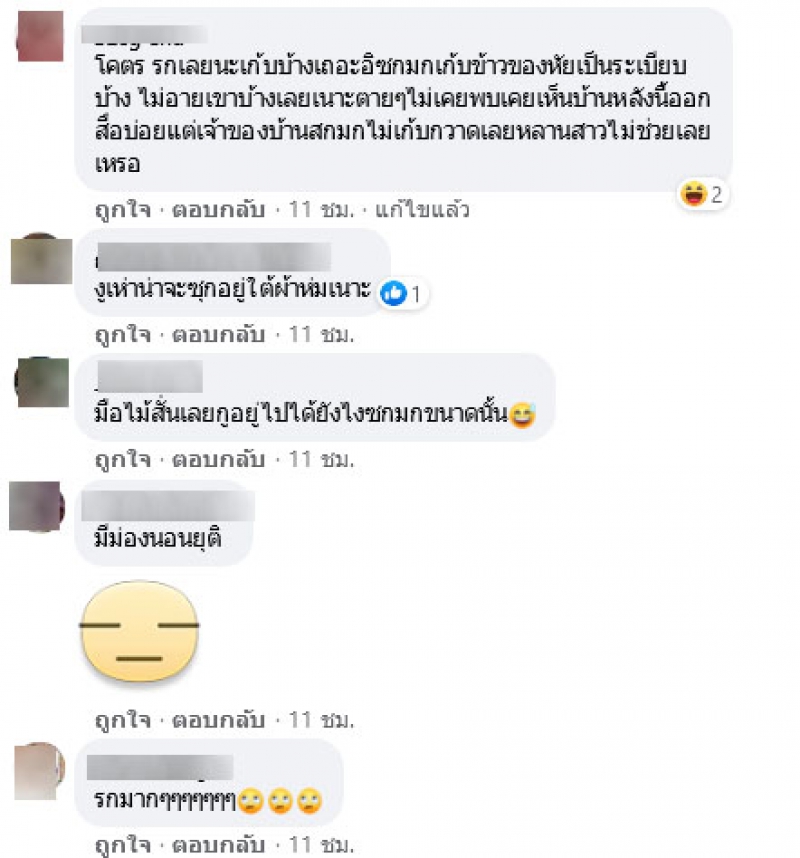Click ตอบกลับ under the cobra blanket comment
The height and width of the screenshot is (858, 800).
tap(218, 334)
